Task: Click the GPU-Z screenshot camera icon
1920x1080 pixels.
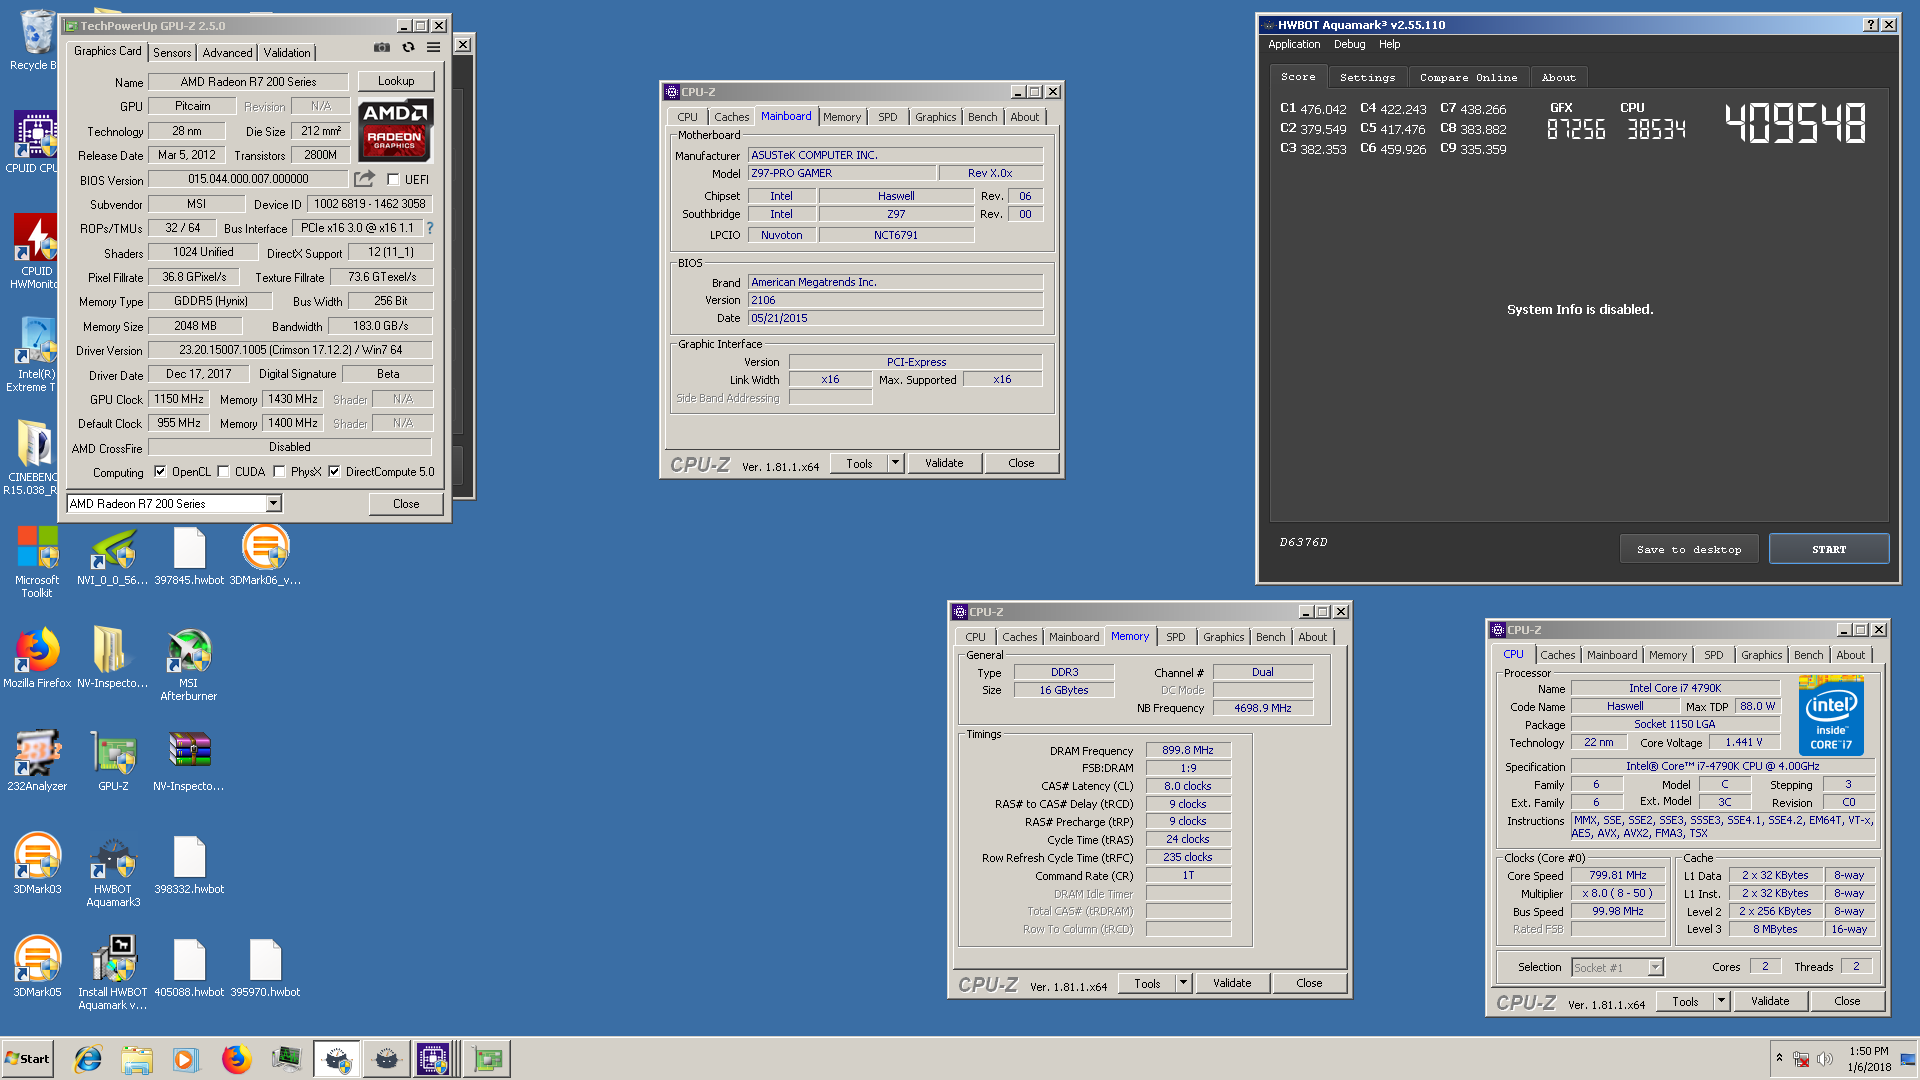Action: 382,47
